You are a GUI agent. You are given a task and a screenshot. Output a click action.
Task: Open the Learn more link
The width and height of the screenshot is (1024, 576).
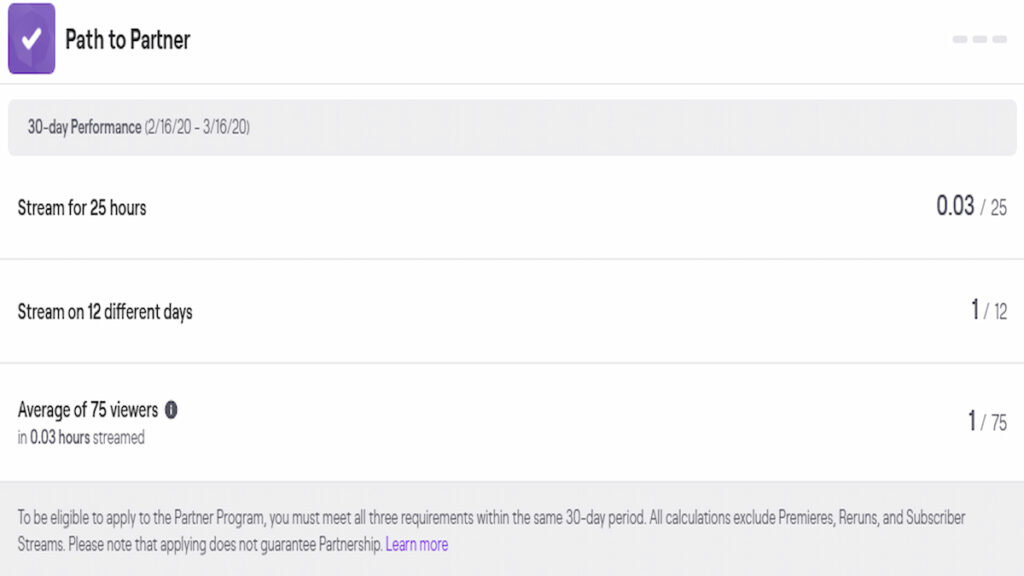click(x=417, y=544)
